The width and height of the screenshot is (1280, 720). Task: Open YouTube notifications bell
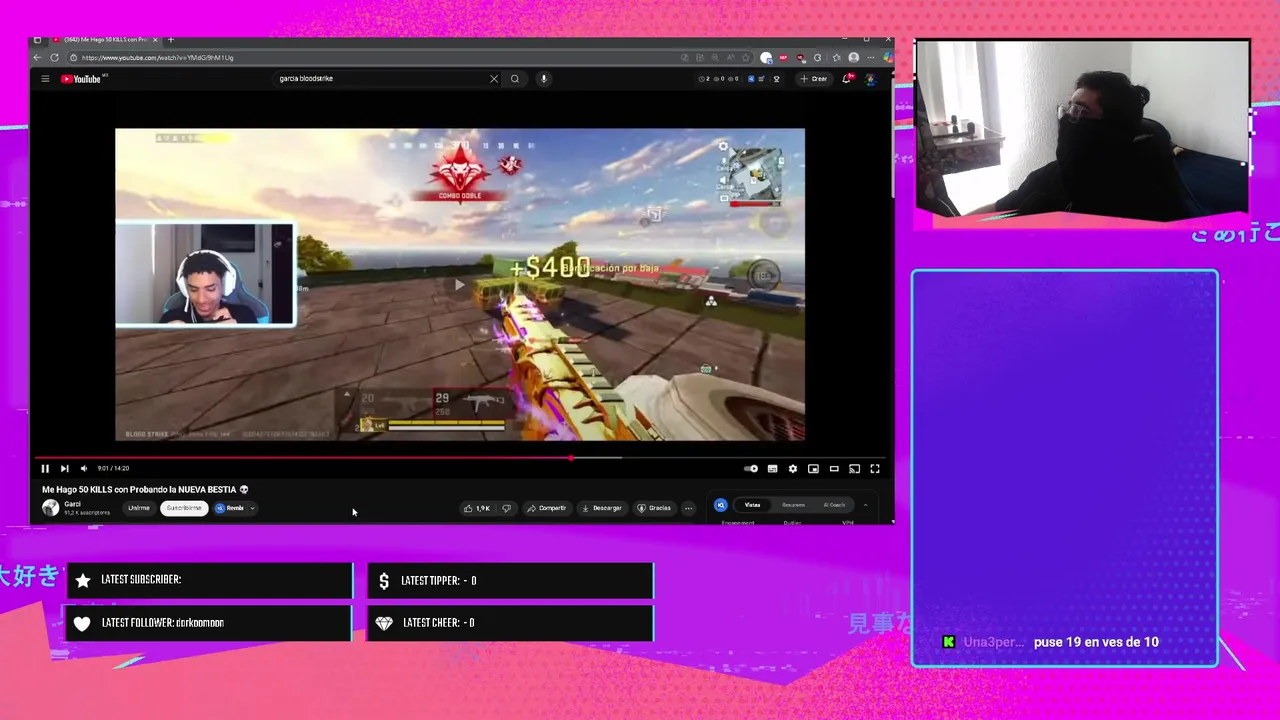[x=847, y=79]
